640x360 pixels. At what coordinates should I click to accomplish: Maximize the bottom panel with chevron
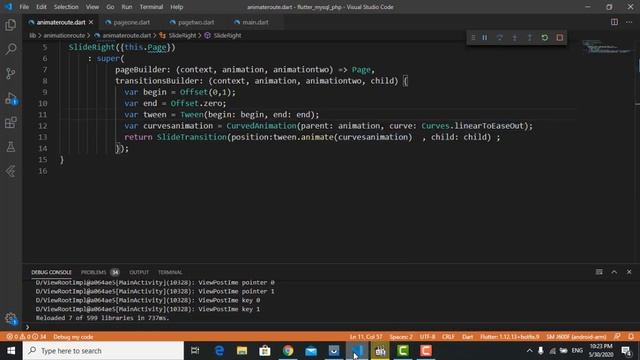point(614,272)
